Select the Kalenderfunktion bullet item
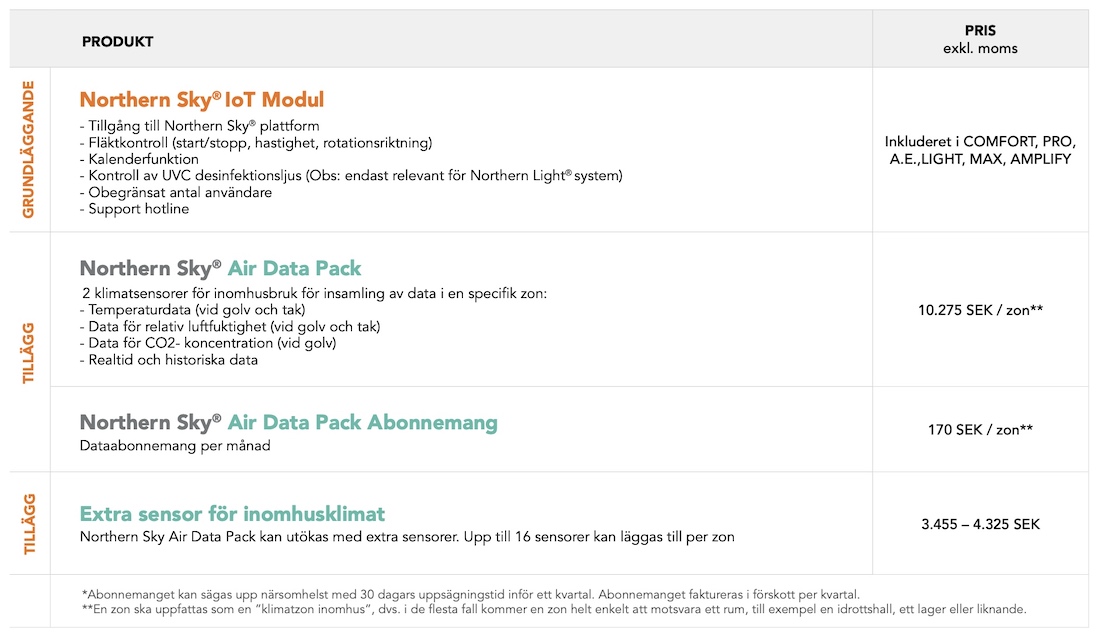Viewport: 1100px width, 636px height. [x=140, y=159]
